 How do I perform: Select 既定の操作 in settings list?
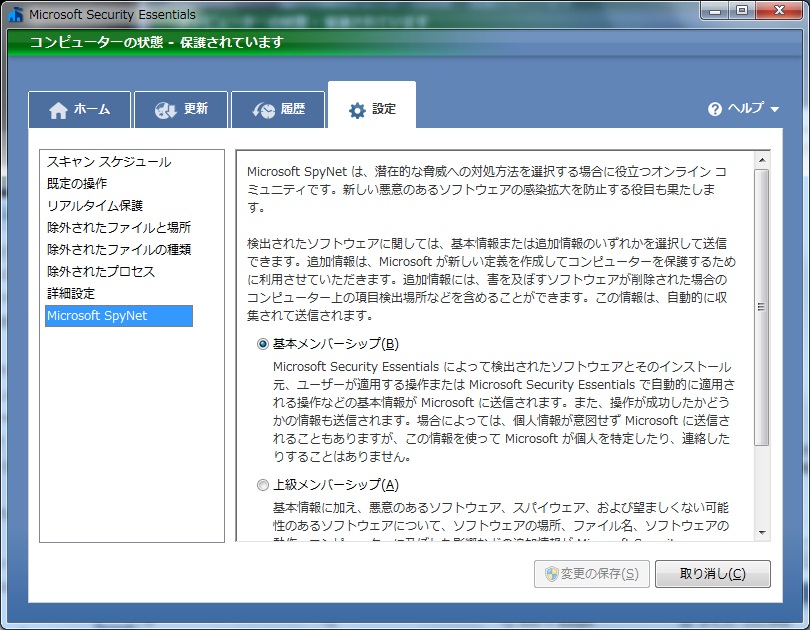click(x=77, y=183)
